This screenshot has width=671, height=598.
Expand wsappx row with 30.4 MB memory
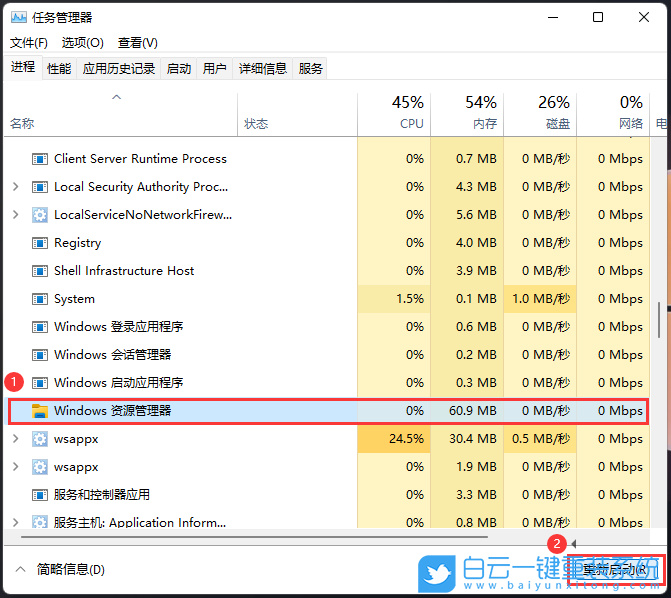pyautogui.click(x=16, y=439)
